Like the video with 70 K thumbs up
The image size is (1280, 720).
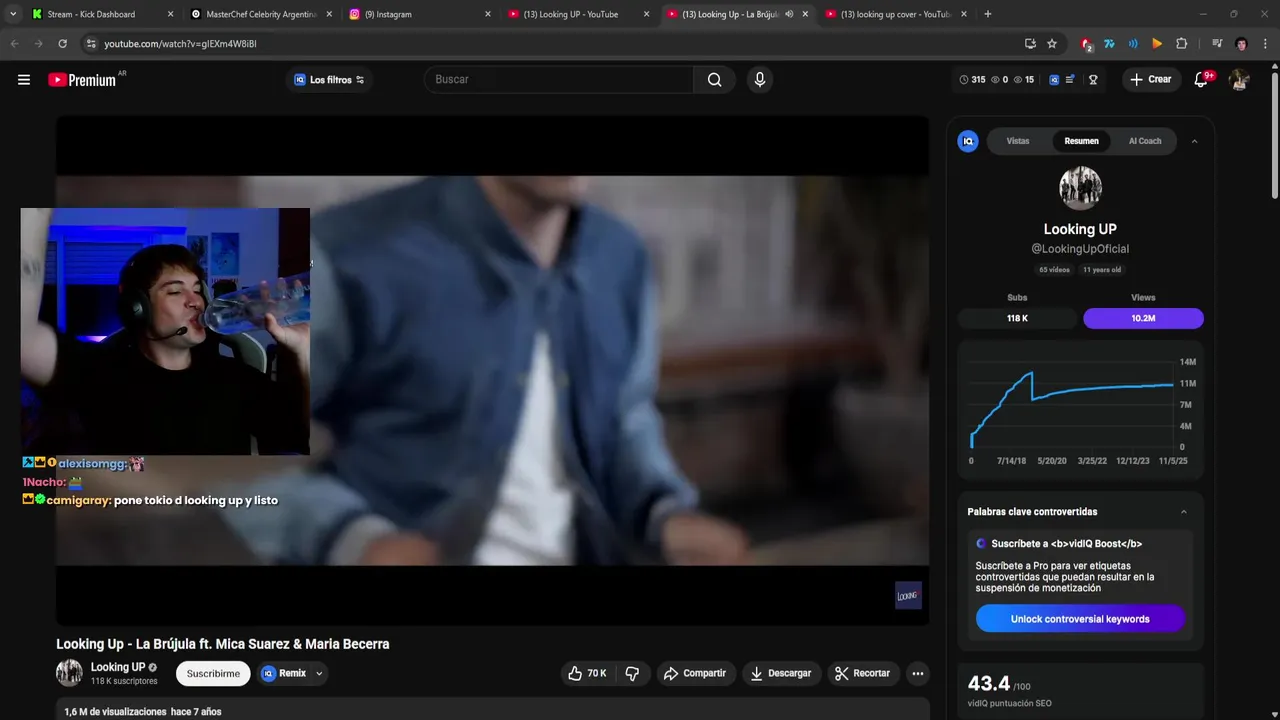[587, 673]
